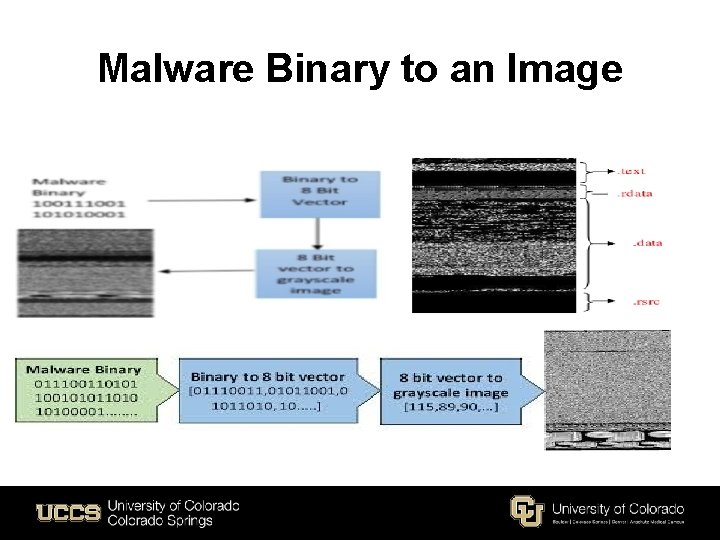Click the '.rsrc' red section label

(646, 302)
